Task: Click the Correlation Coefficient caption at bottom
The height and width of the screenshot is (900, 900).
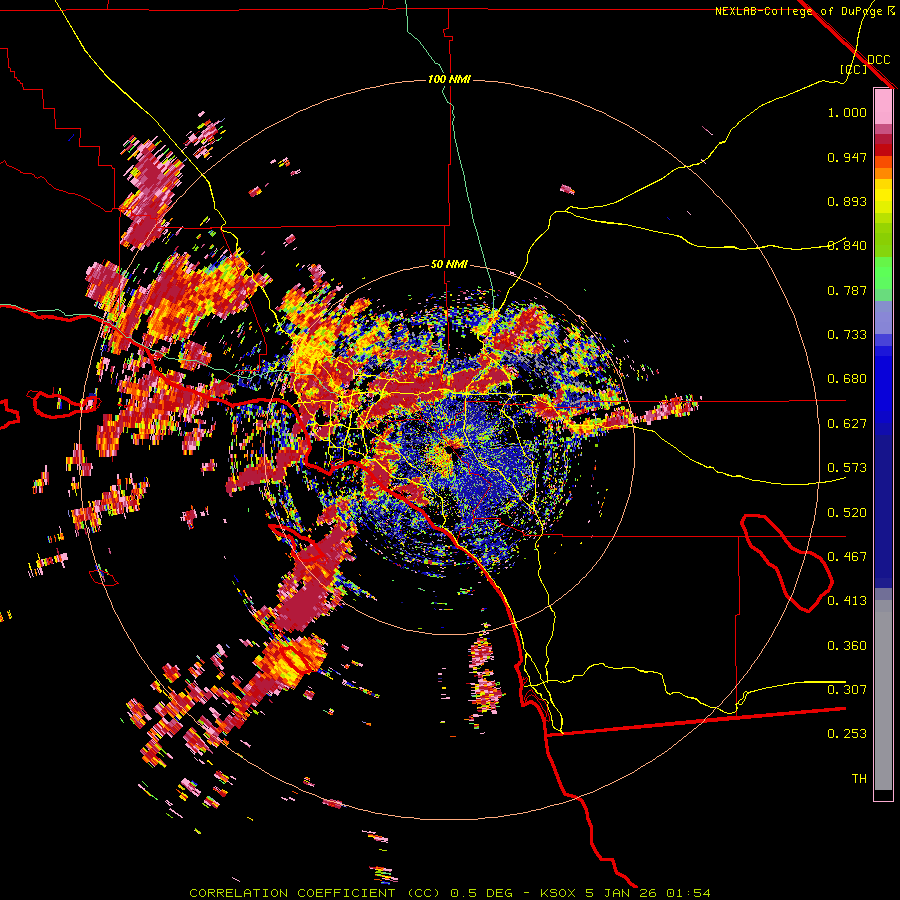Action: [449, 893]
